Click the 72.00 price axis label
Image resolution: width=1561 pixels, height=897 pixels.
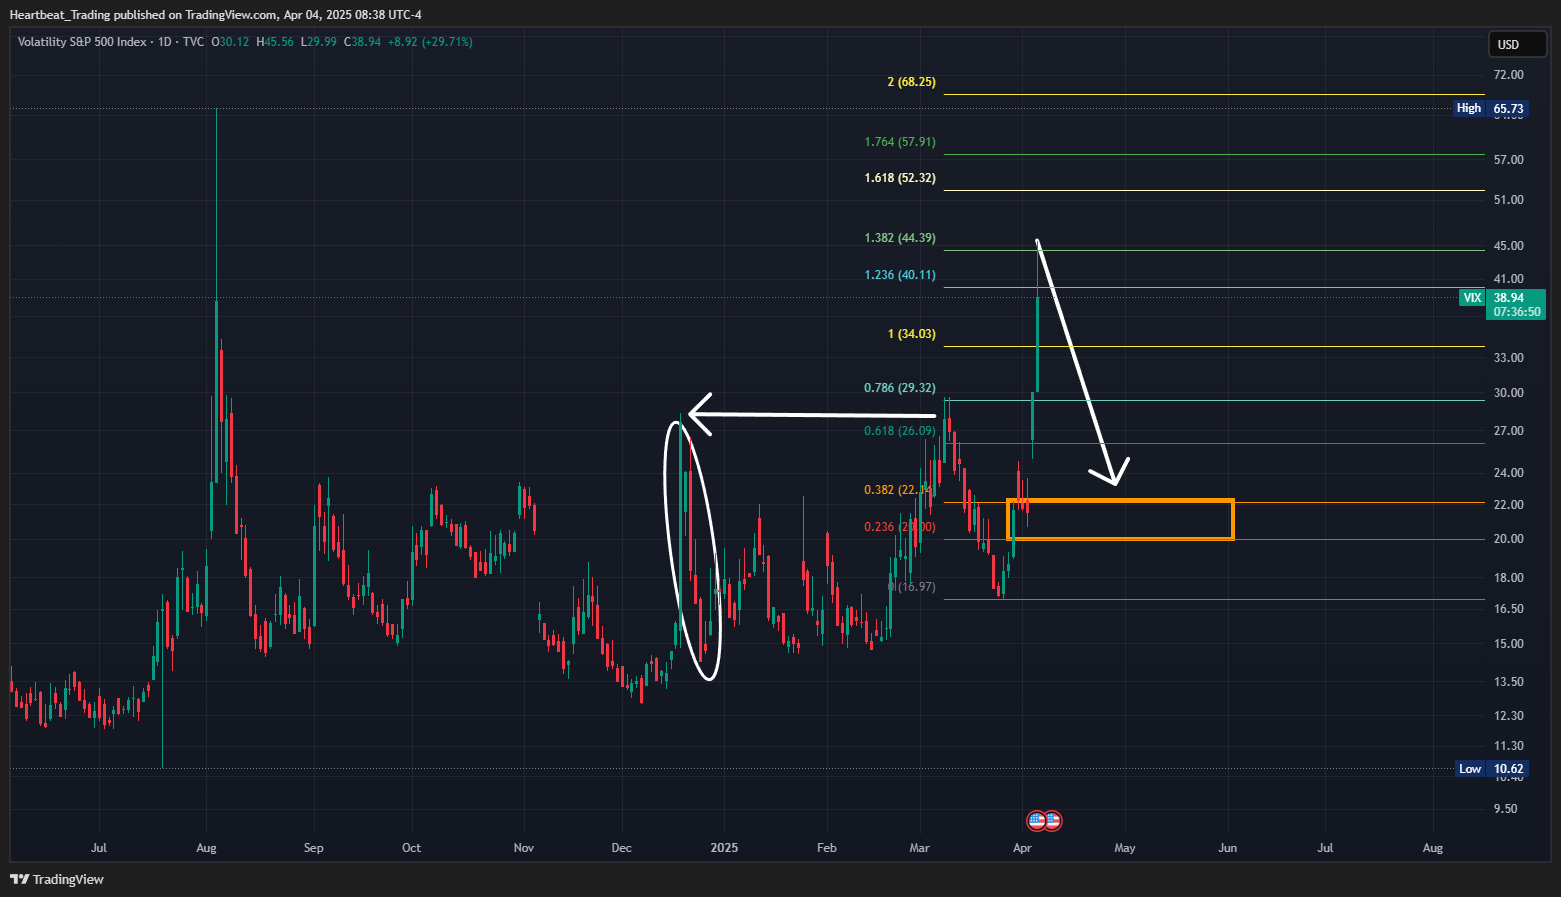click(1508, 75)
